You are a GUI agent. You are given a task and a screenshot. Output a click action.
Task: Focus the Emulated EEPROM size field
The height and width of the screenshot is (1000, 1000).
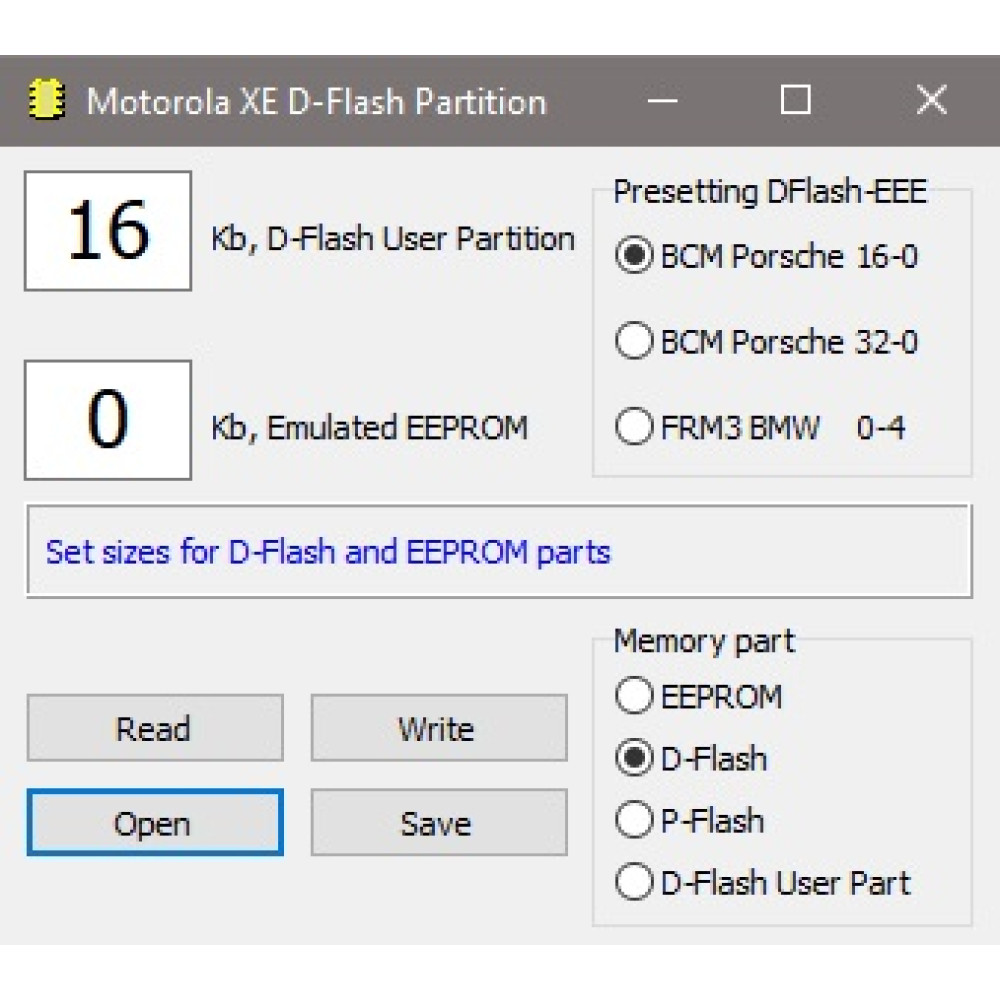pyautogui.click(x=108, y=420)
